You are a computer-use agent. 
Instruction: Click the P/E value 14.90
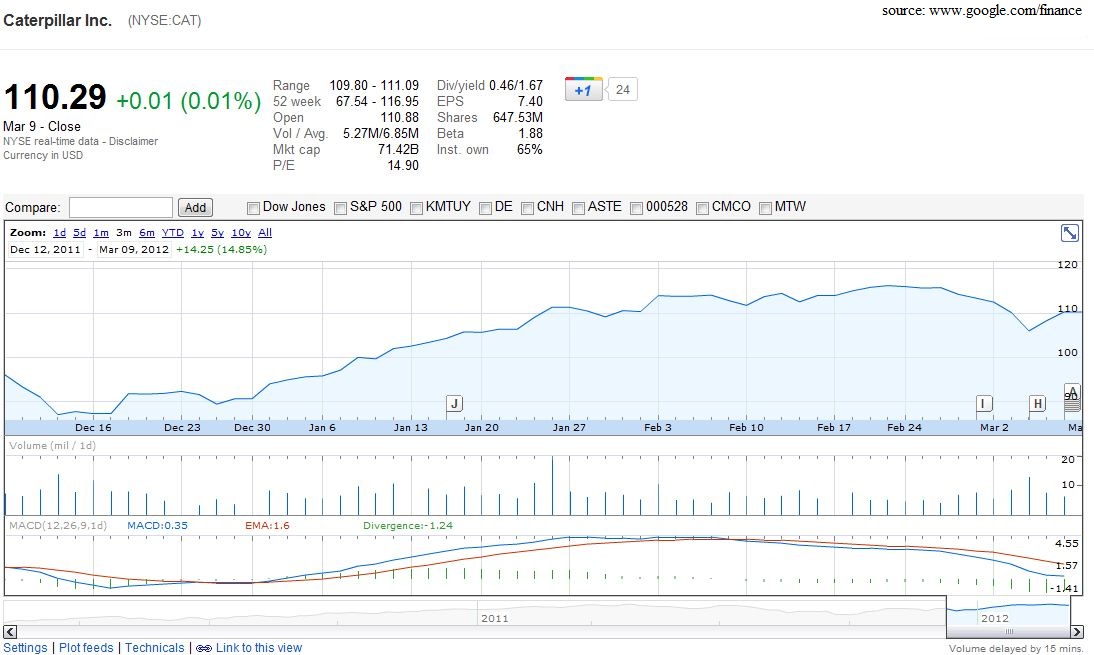coord(403,165)
